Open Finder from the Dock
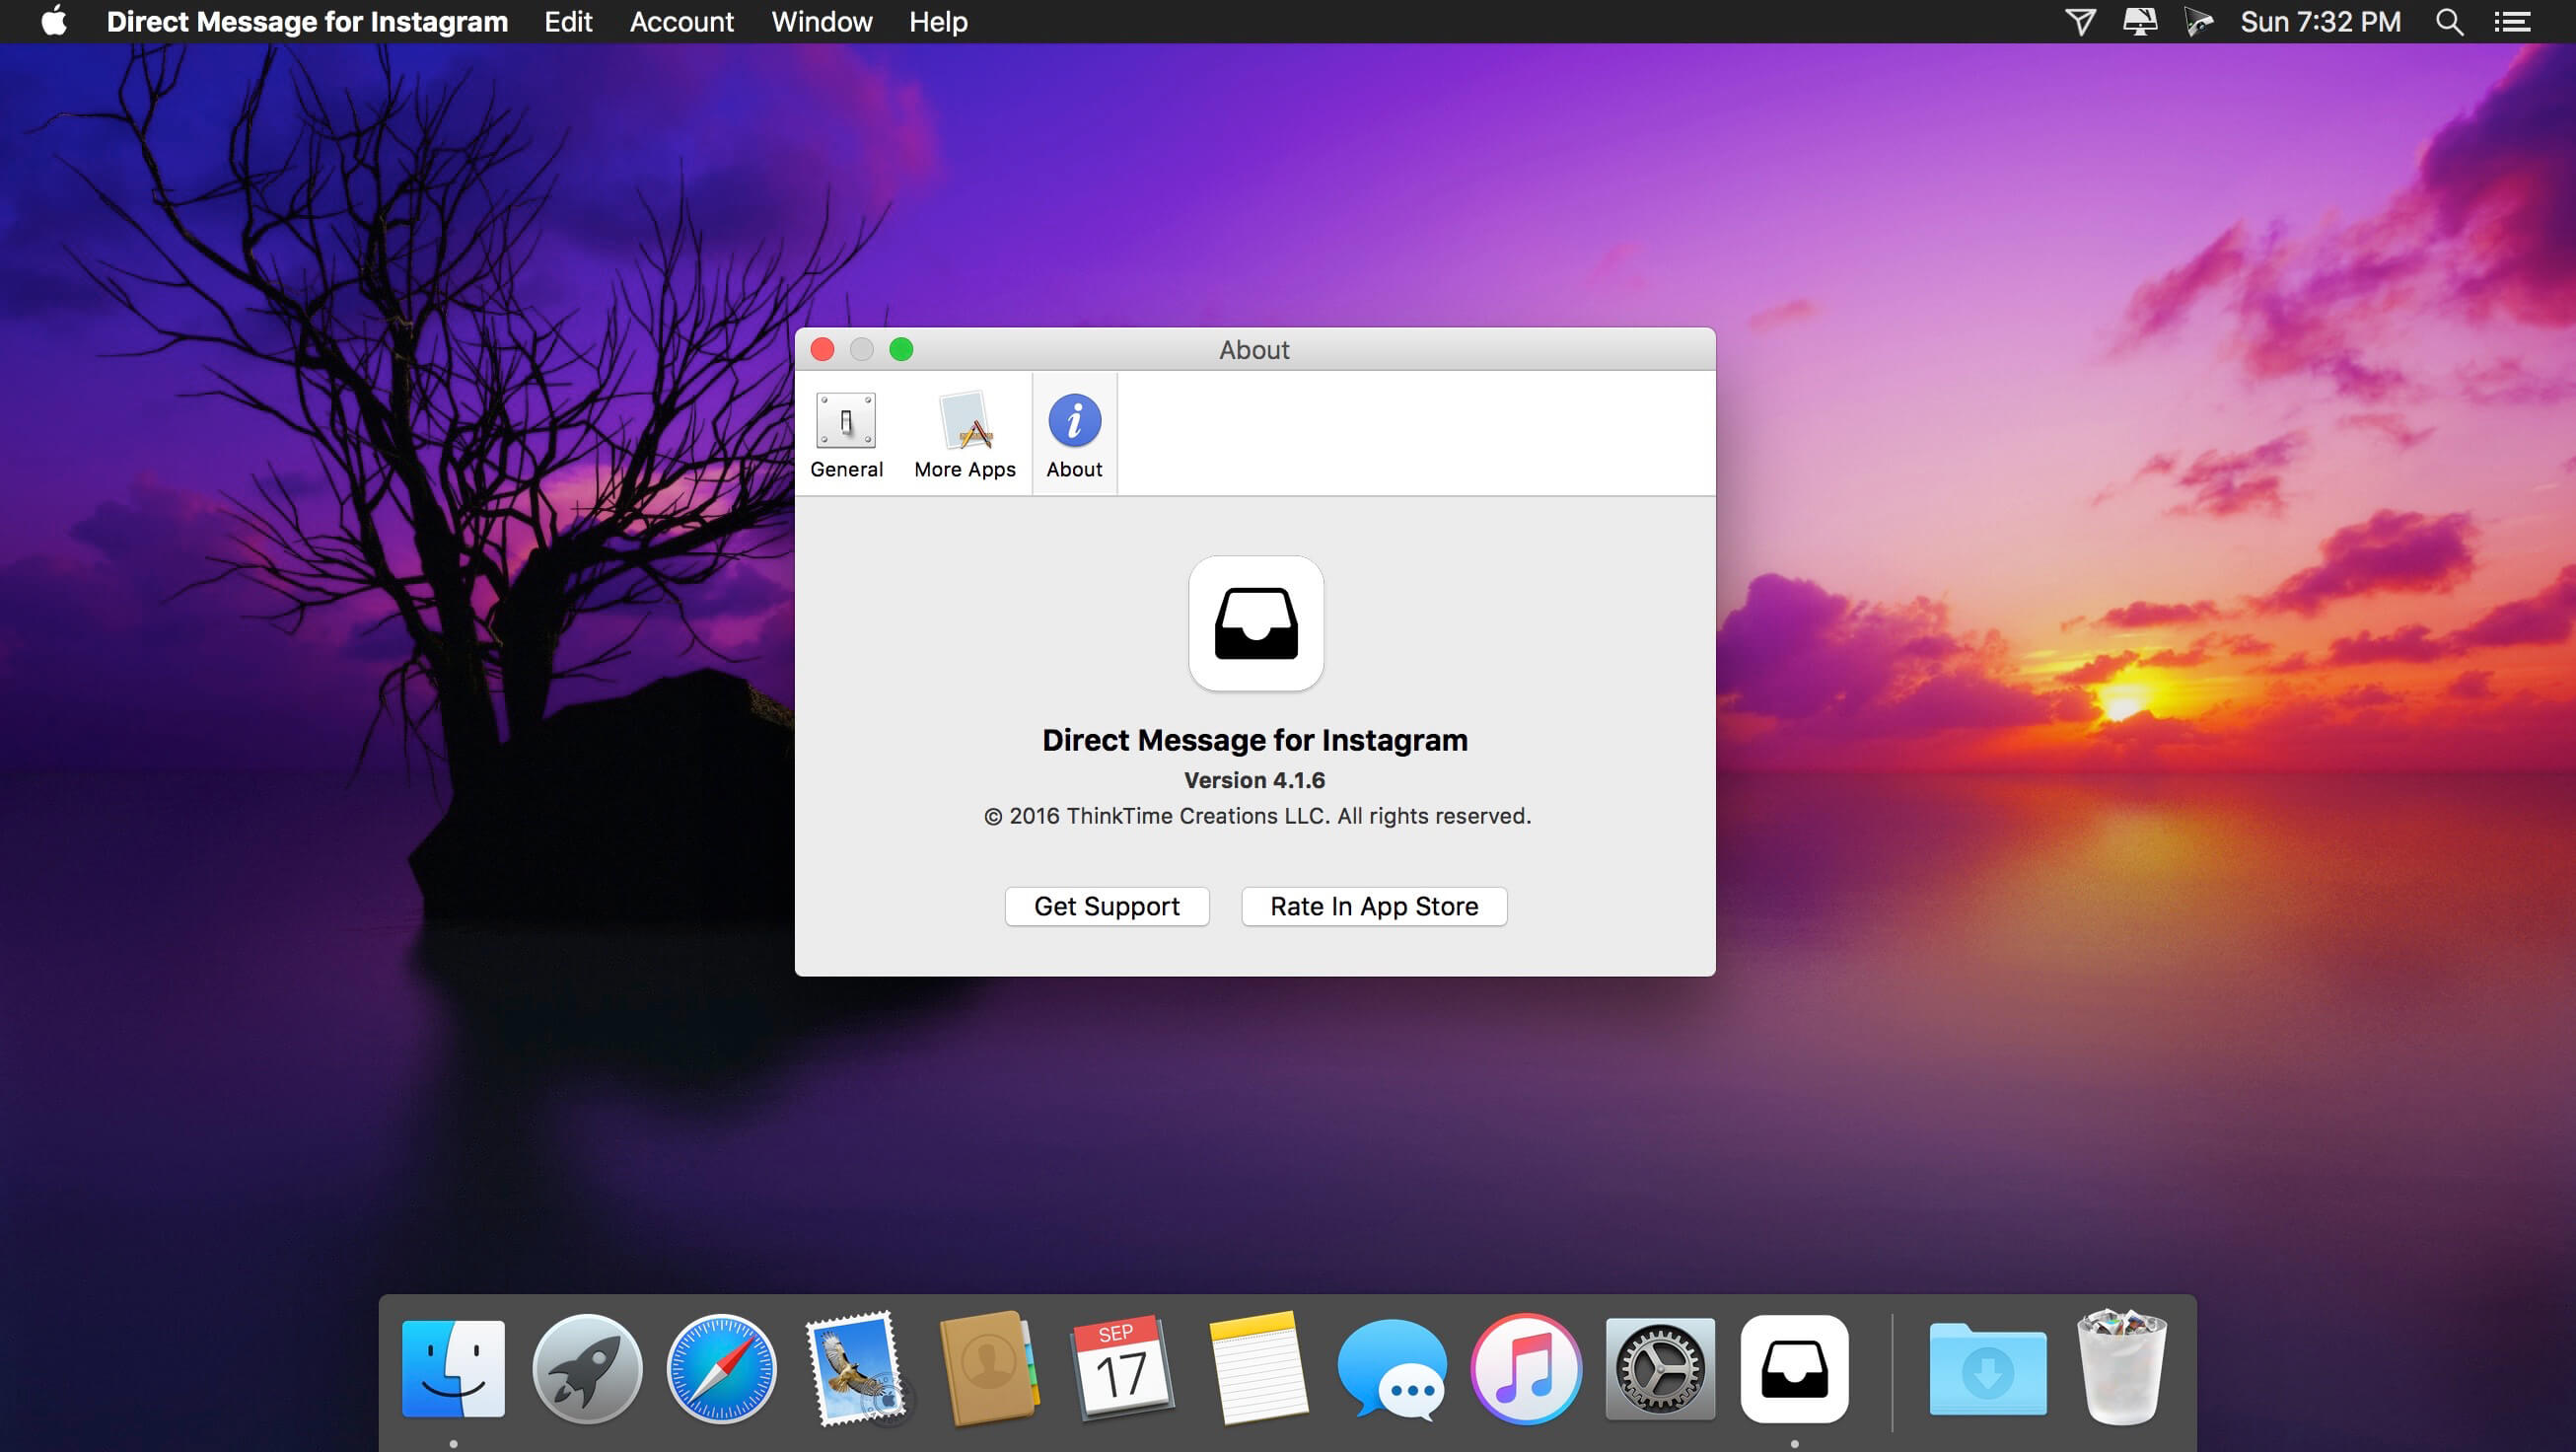The width and height of the screenshot is (2576, 1452). click(455, 1371)
